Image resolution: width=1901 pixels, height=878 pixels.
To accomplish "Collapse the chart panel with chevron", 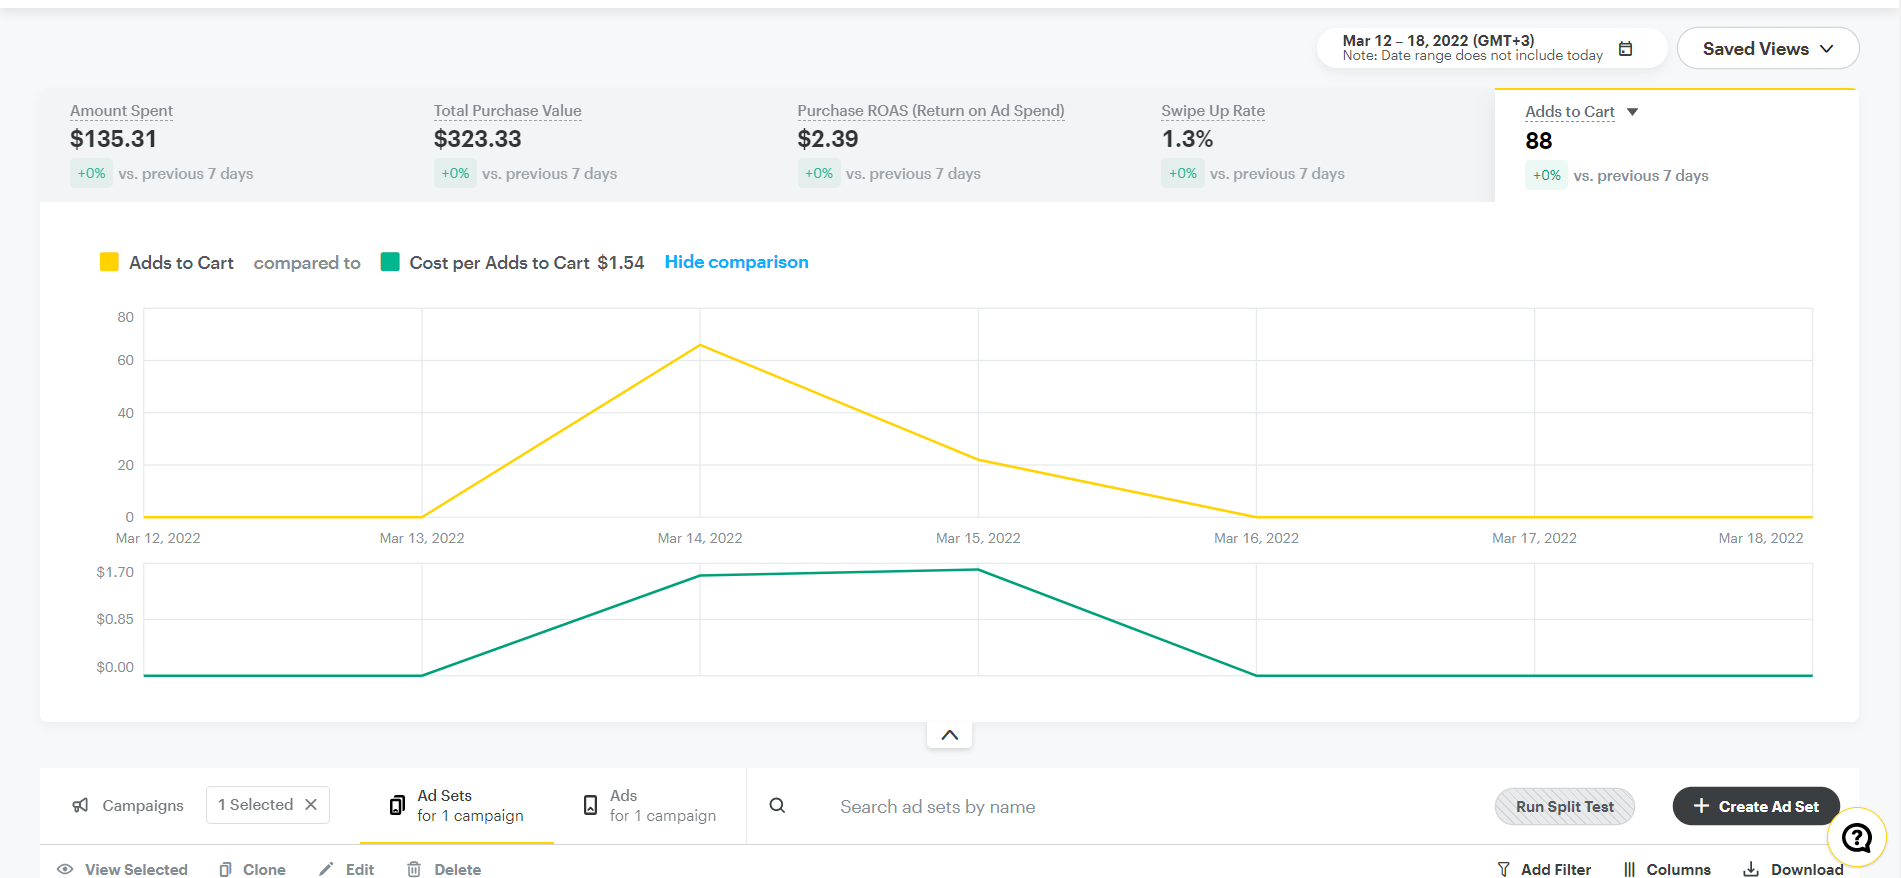I will point(949,735).
